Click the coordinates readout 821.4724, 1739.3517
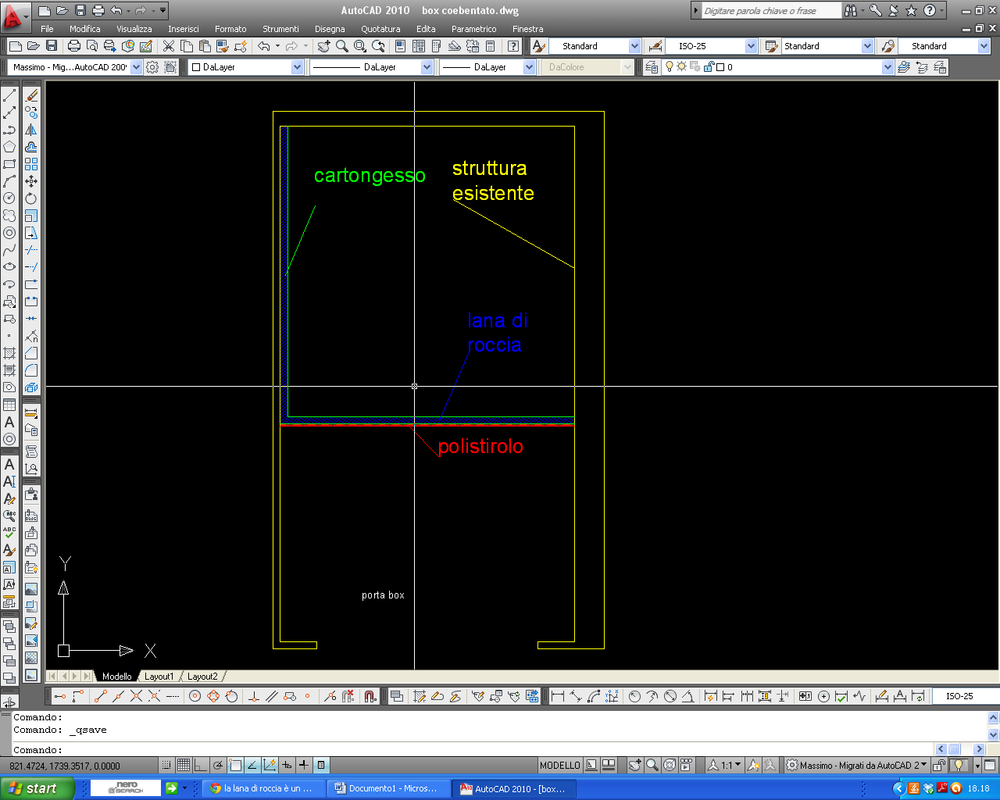Image resolution: width=1000 pixels, height=800 pixels. click(64, 766)
